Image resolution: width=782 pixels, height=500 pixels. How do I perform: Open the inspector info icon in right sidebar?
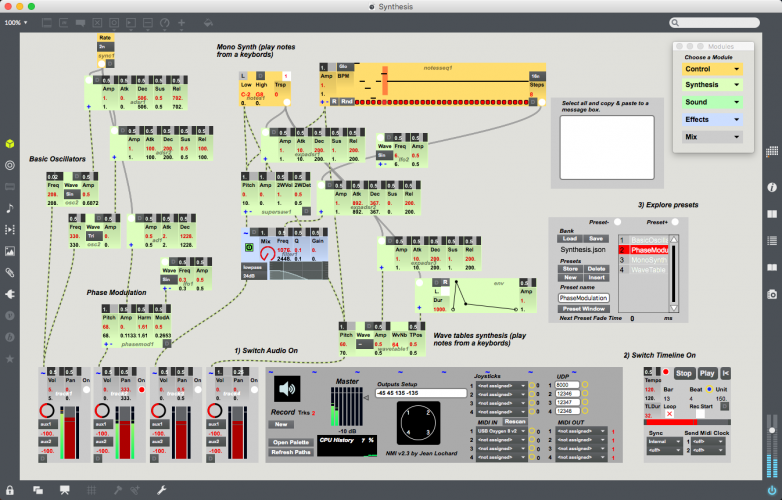[772, 187]
